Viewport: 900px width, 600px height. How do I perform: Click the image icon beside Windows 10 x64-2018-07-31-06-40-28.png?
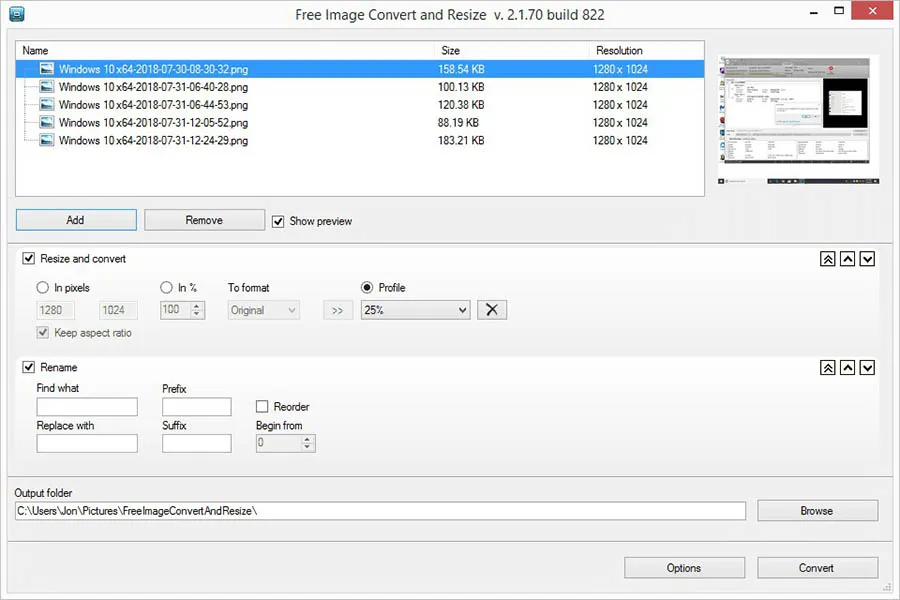[46, 87]
